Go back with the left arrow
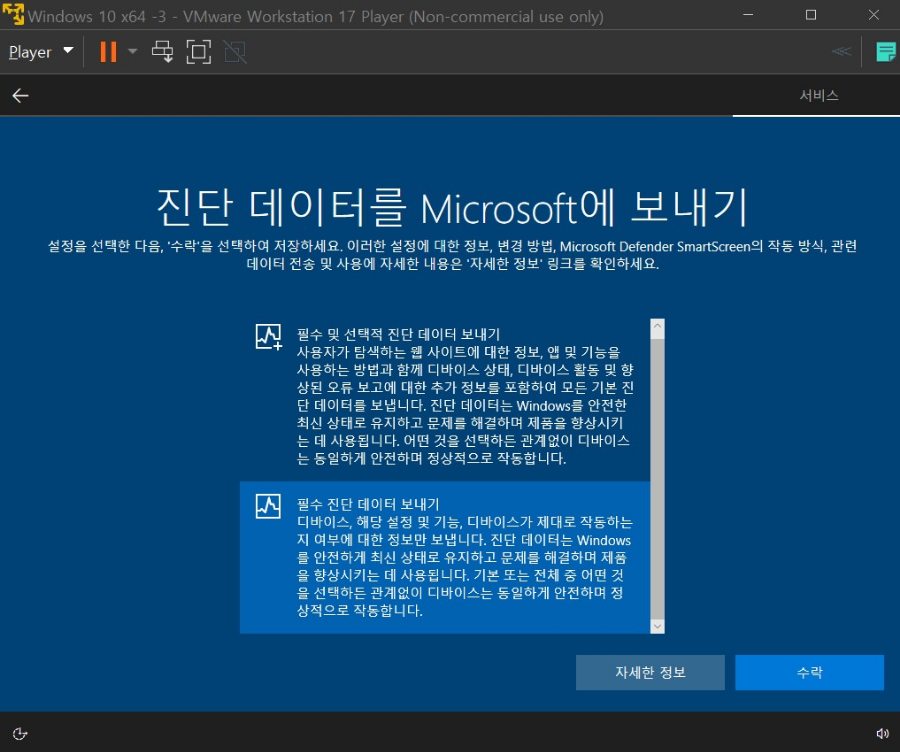Image resolution: width=900 pixels, height=752 pixels. (x=21, y=95)
